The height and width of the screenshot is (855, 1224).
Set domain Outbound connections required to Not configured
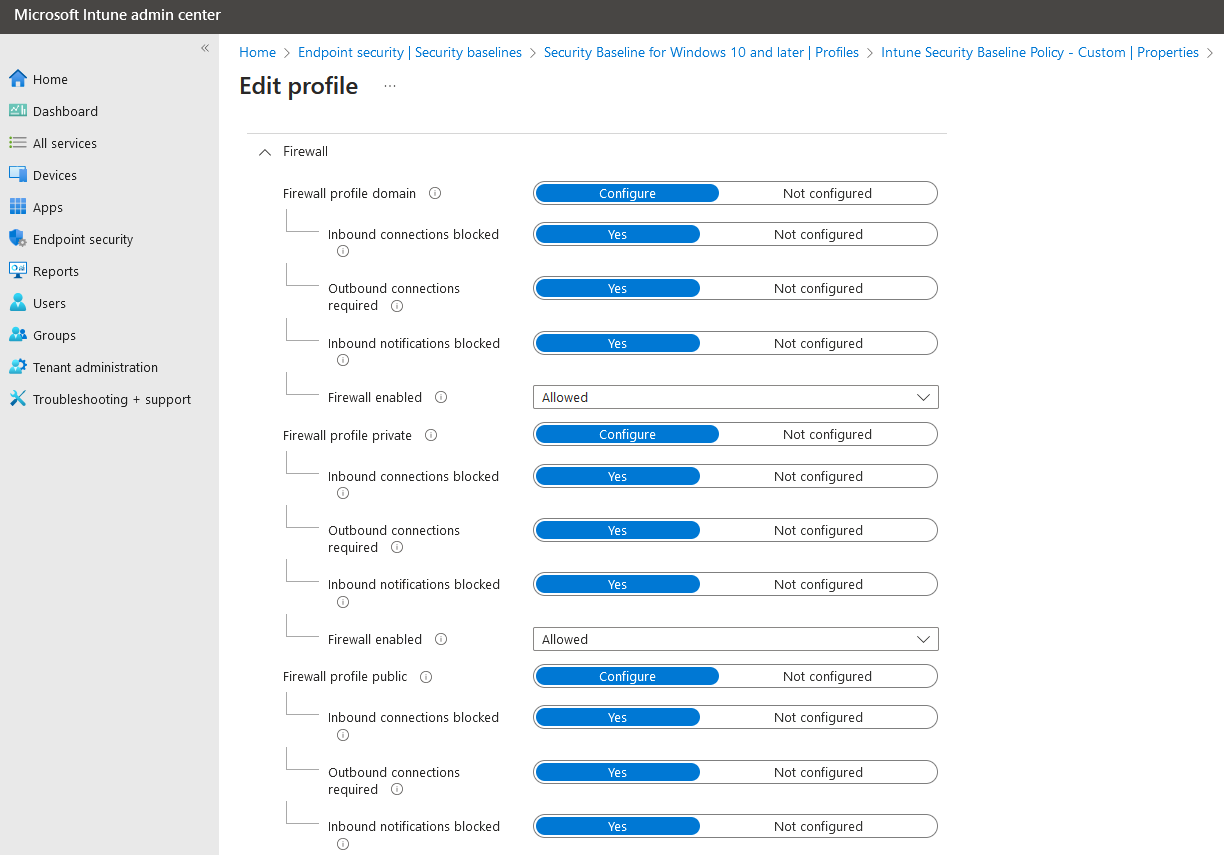coord(818,288)
